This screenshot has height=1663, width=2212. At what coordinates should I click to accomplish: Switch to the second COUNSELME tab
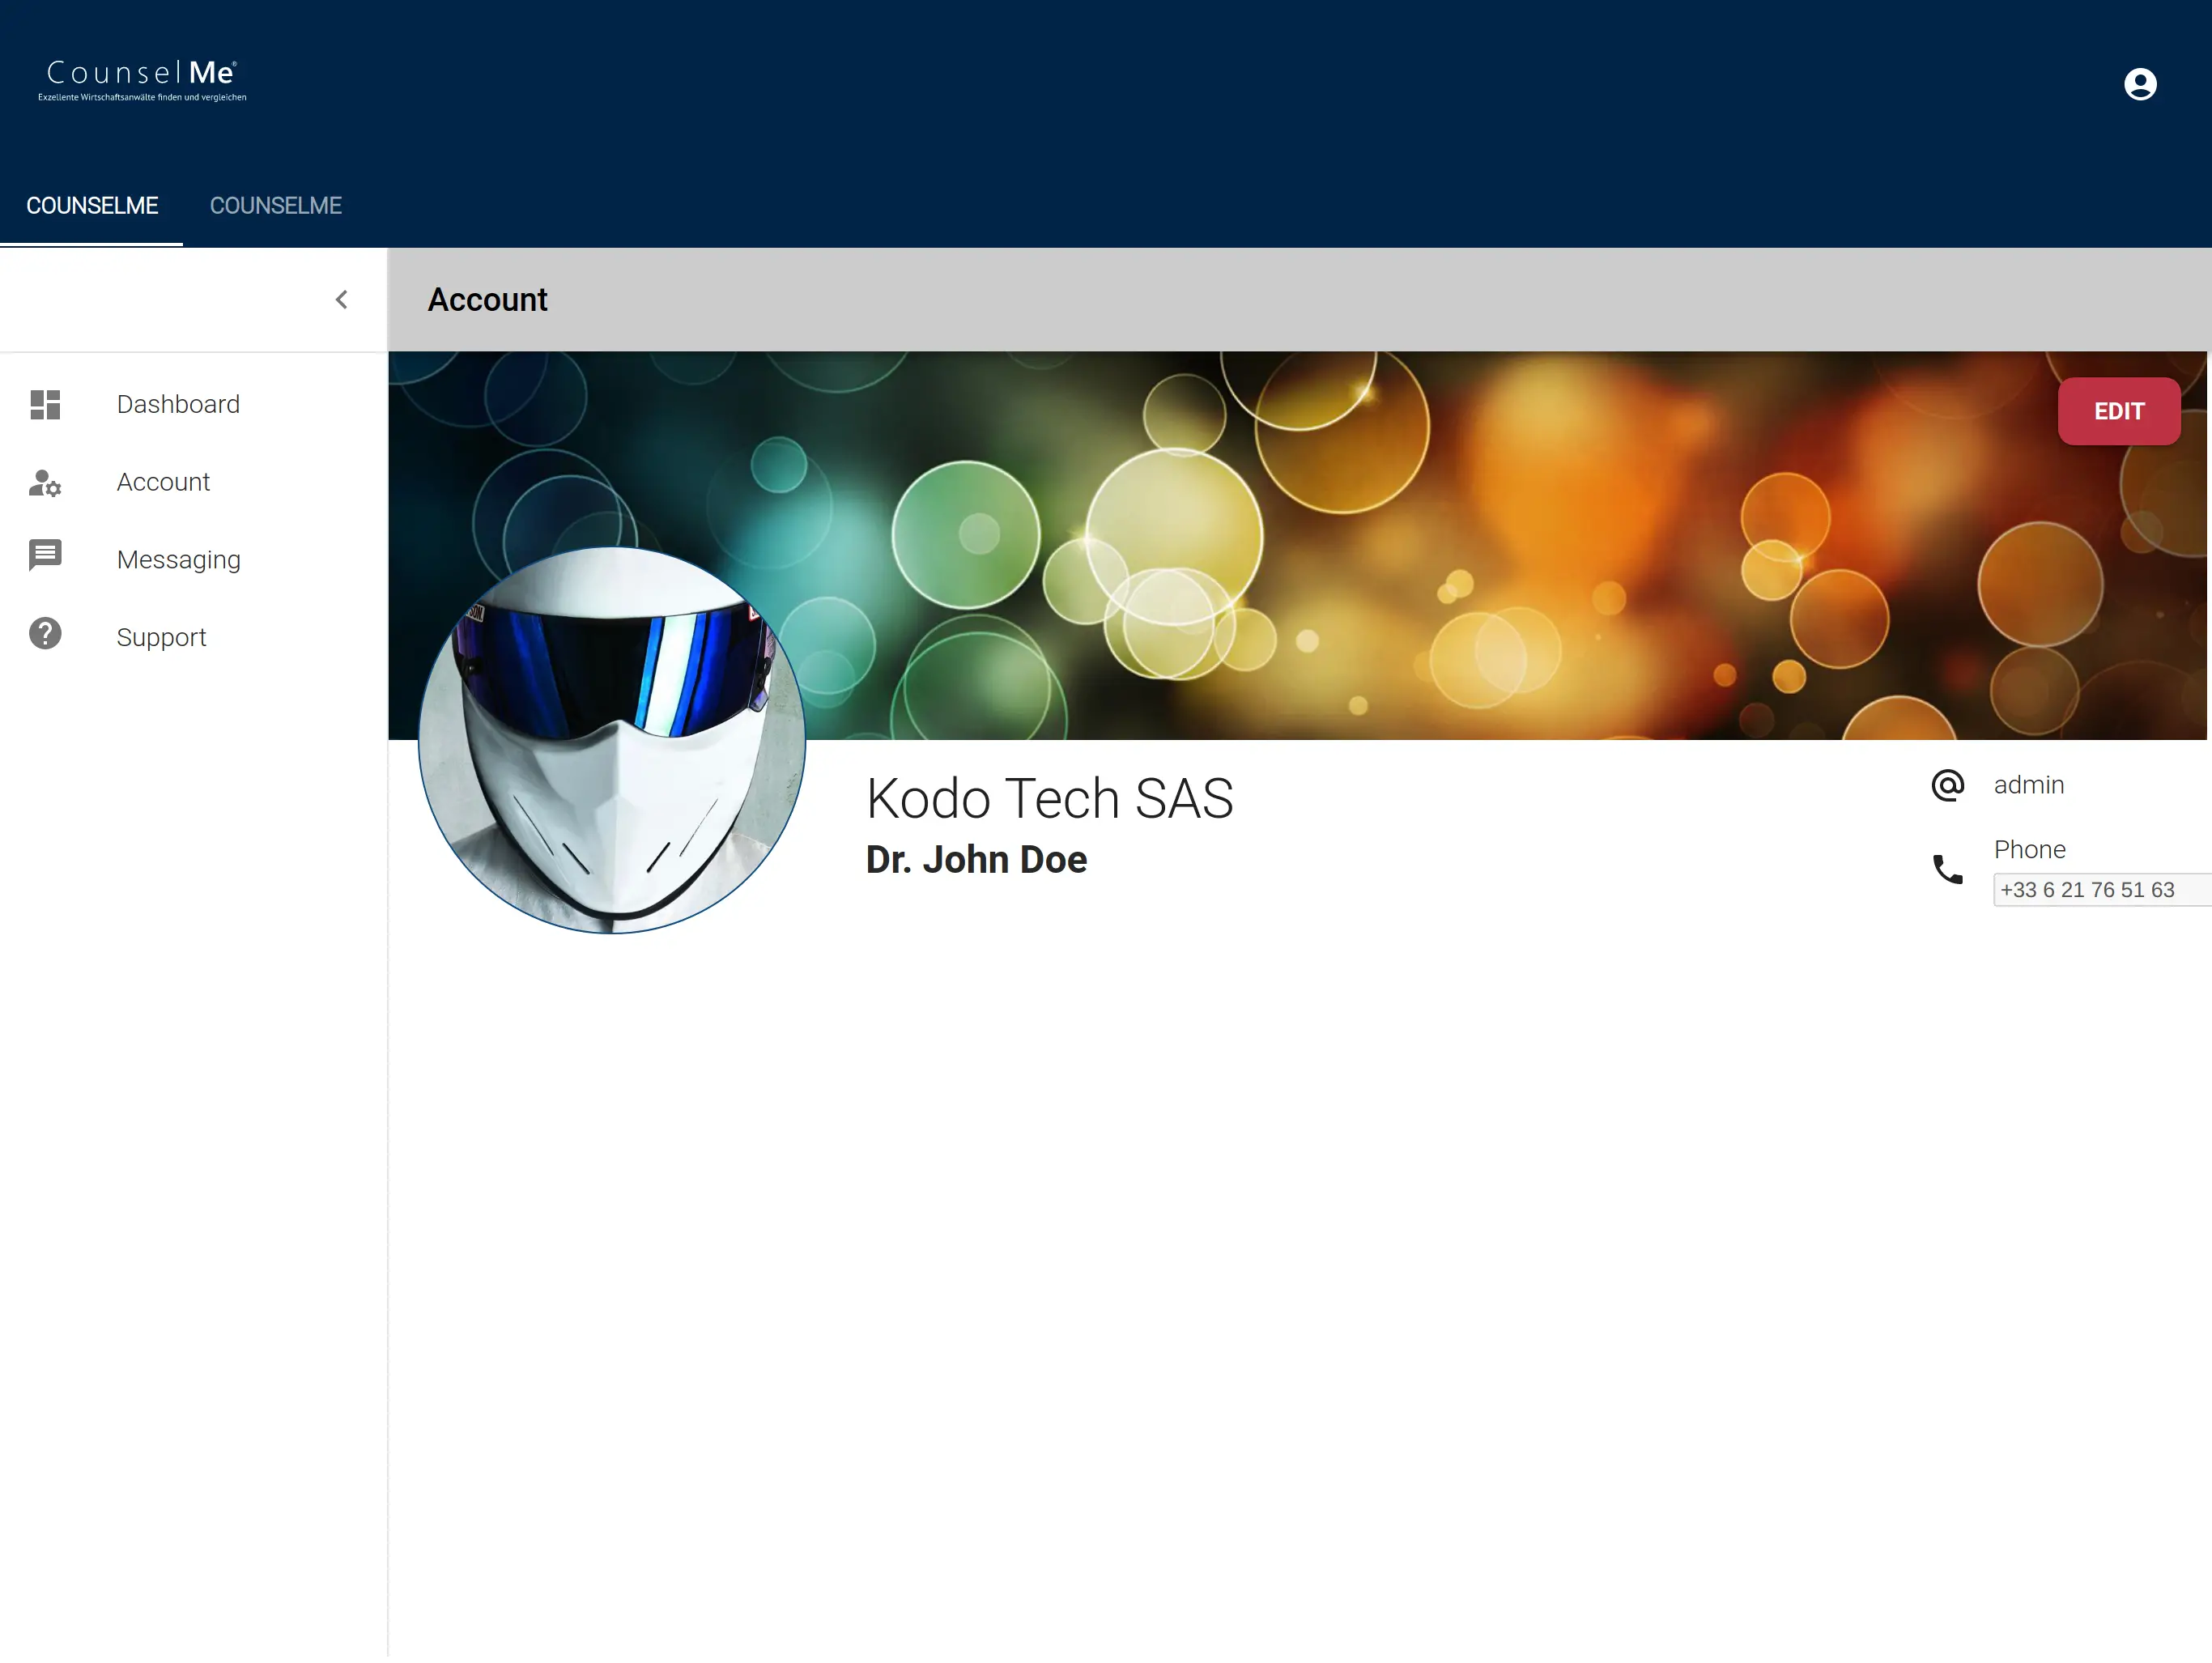pyautogui.click(x=276, y=206)
